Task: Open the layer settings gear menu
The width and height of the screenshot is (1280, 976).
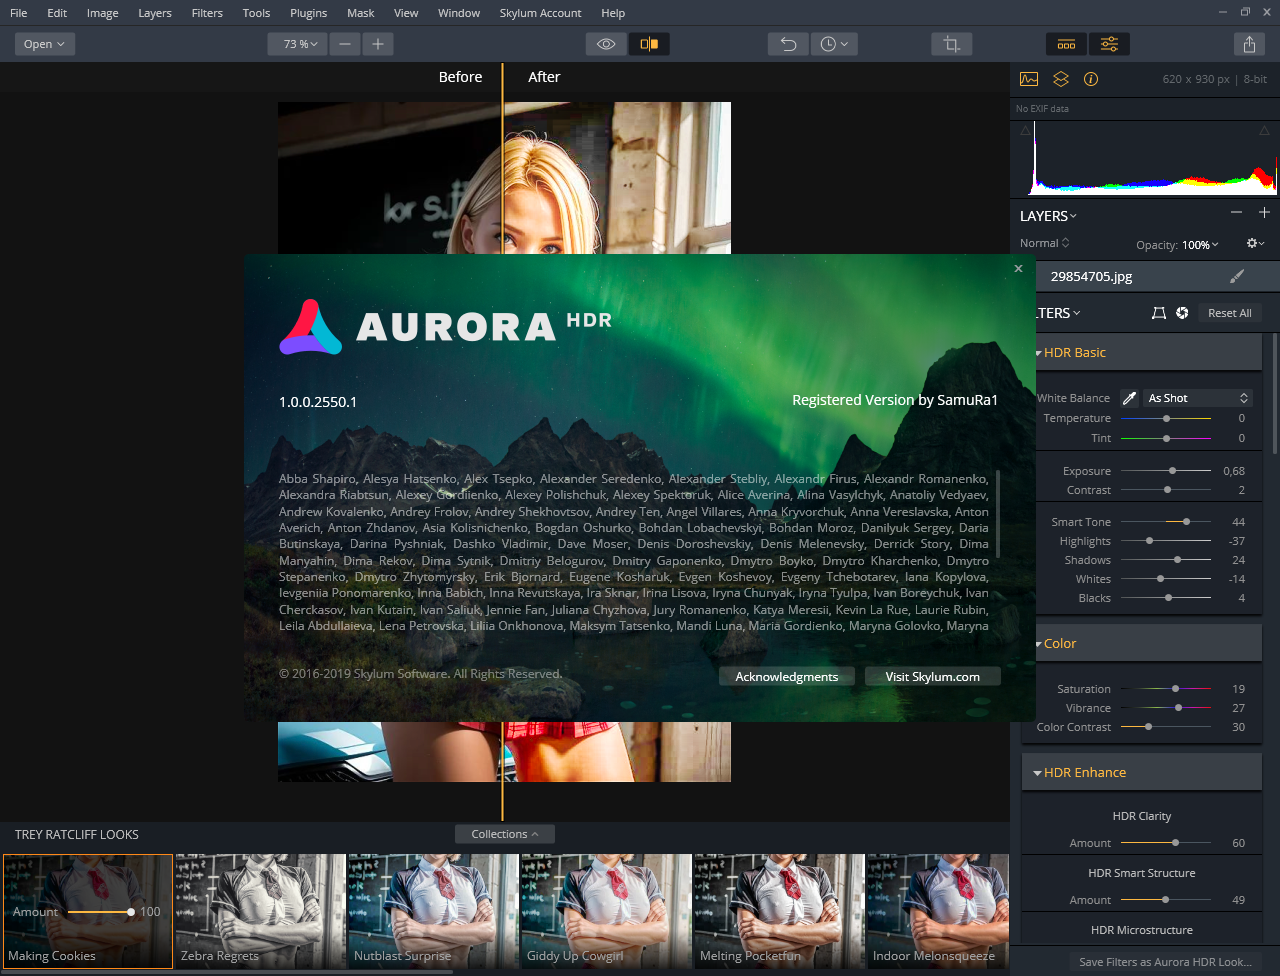Action: point(1255,244)
